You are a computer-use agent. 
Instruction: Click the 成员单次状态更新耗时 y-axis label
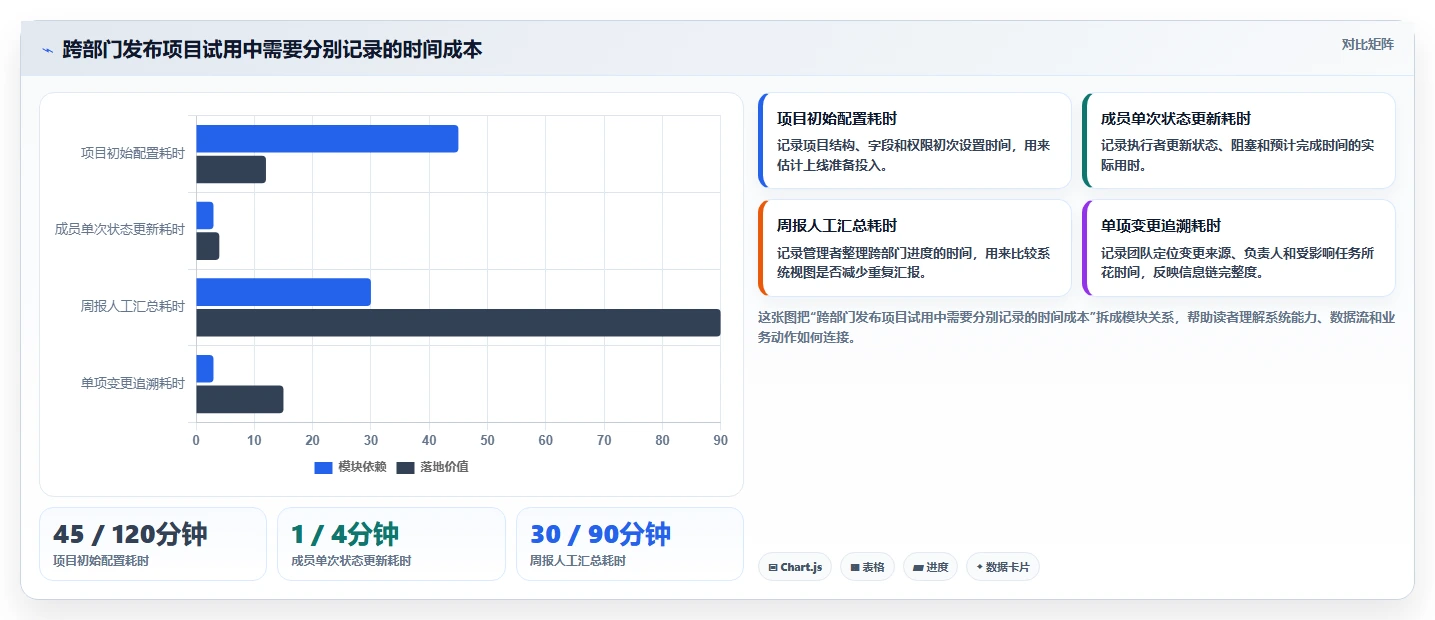tap(120, 229)
